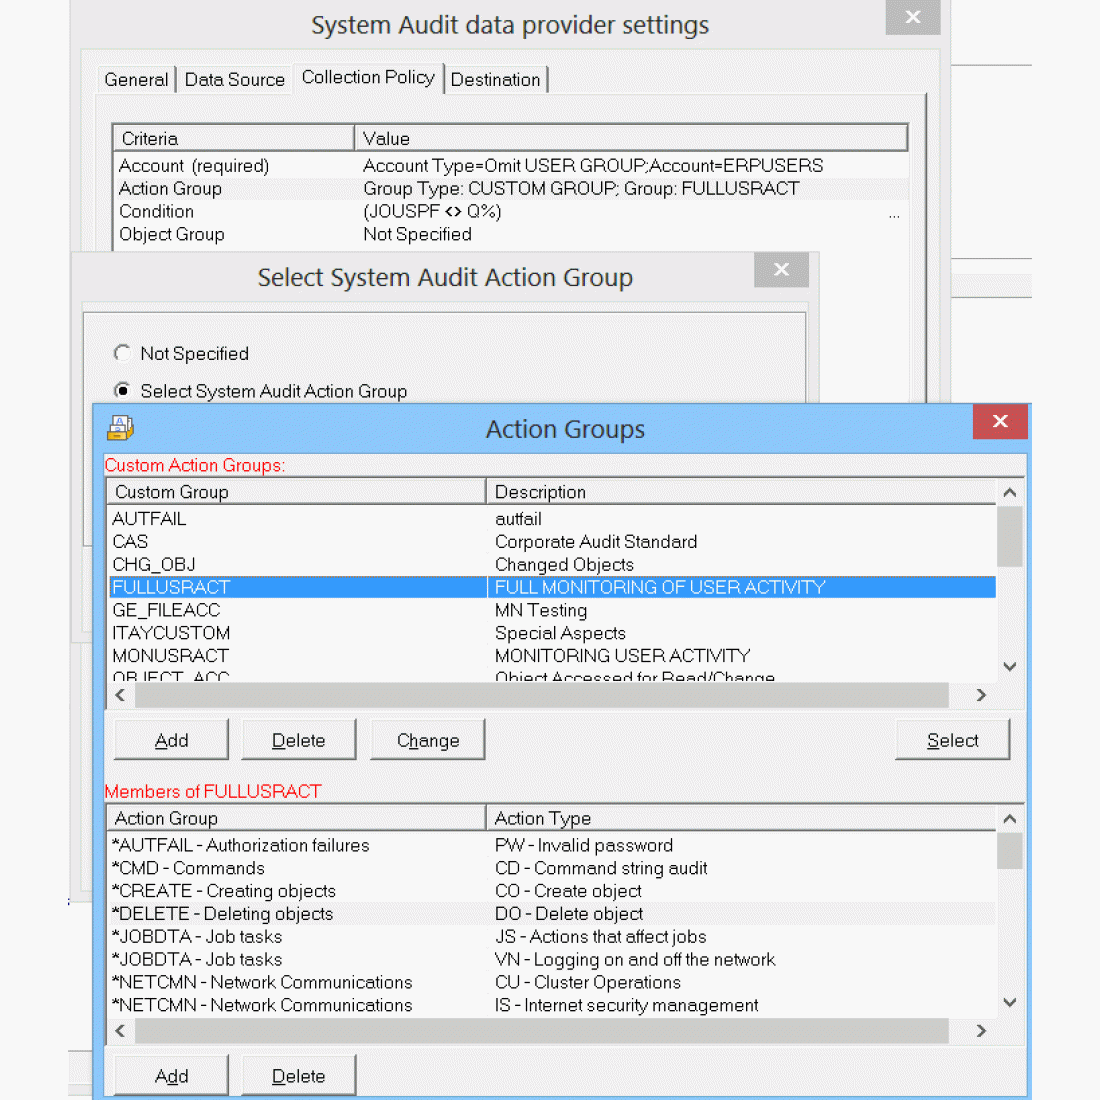Close the Action Groups dialog
This screenshot has height=1100, width=1100.
pos(999,421)
